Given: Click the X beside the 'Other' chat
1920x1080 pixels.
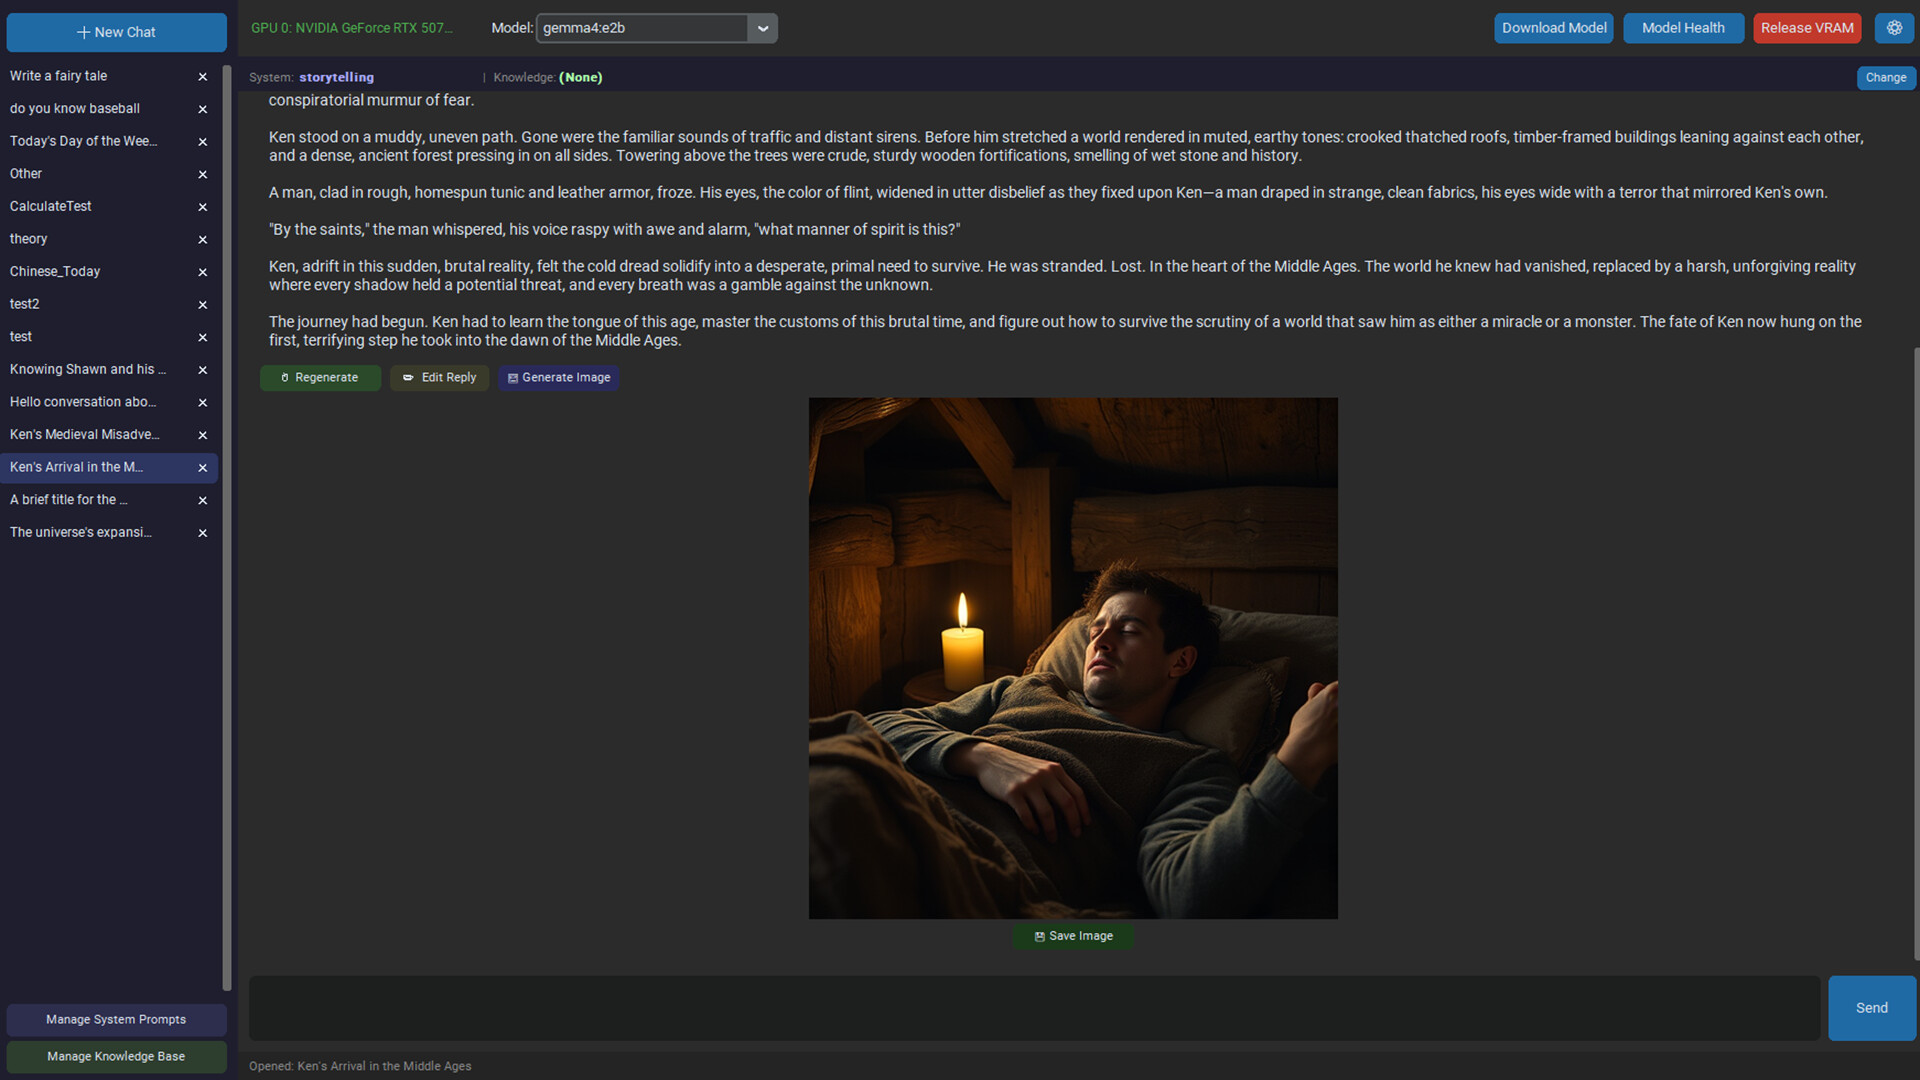Looking at the screenshot, I should coord(203,175).
